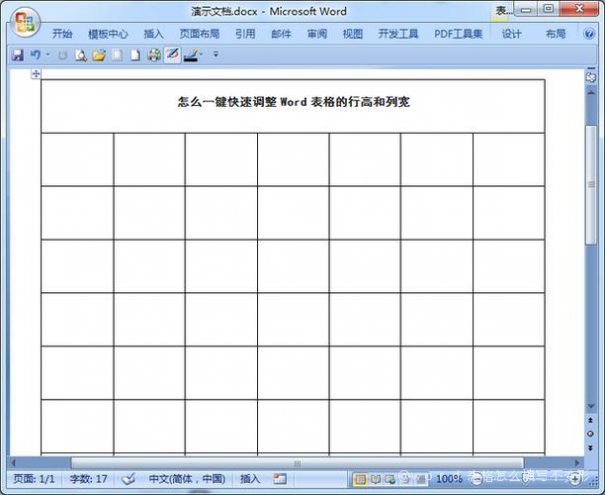Switch to the 模板中心 tab

click(x=108, y=34)
